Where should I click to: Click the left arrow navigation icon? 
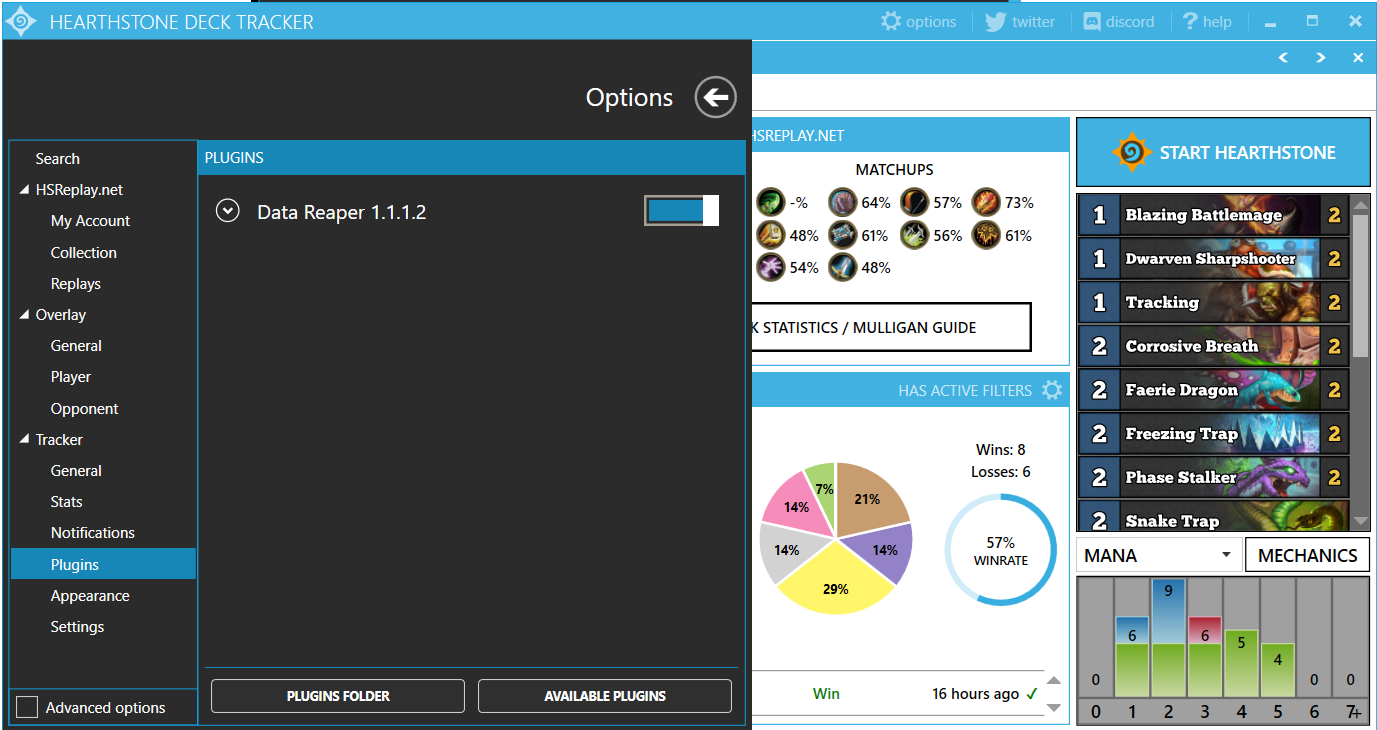[1284, 58]
